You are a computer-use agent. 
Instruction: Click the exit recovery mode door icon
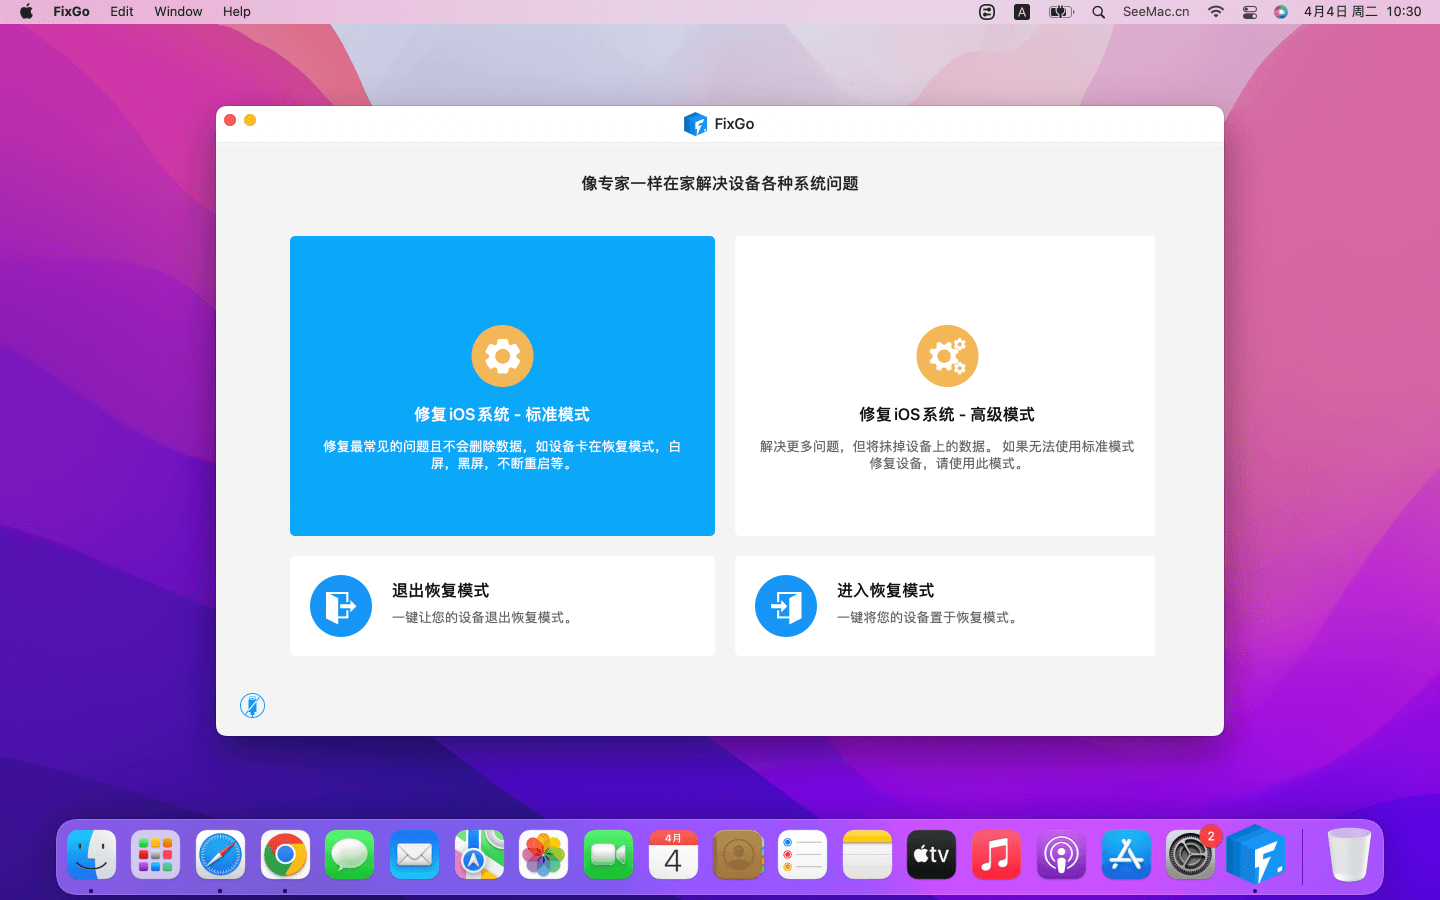click(341, 606)
